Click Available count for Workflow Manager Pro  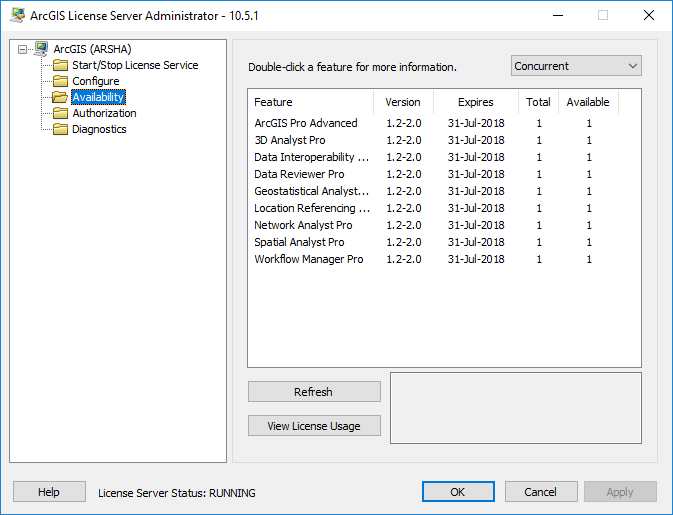589,259
